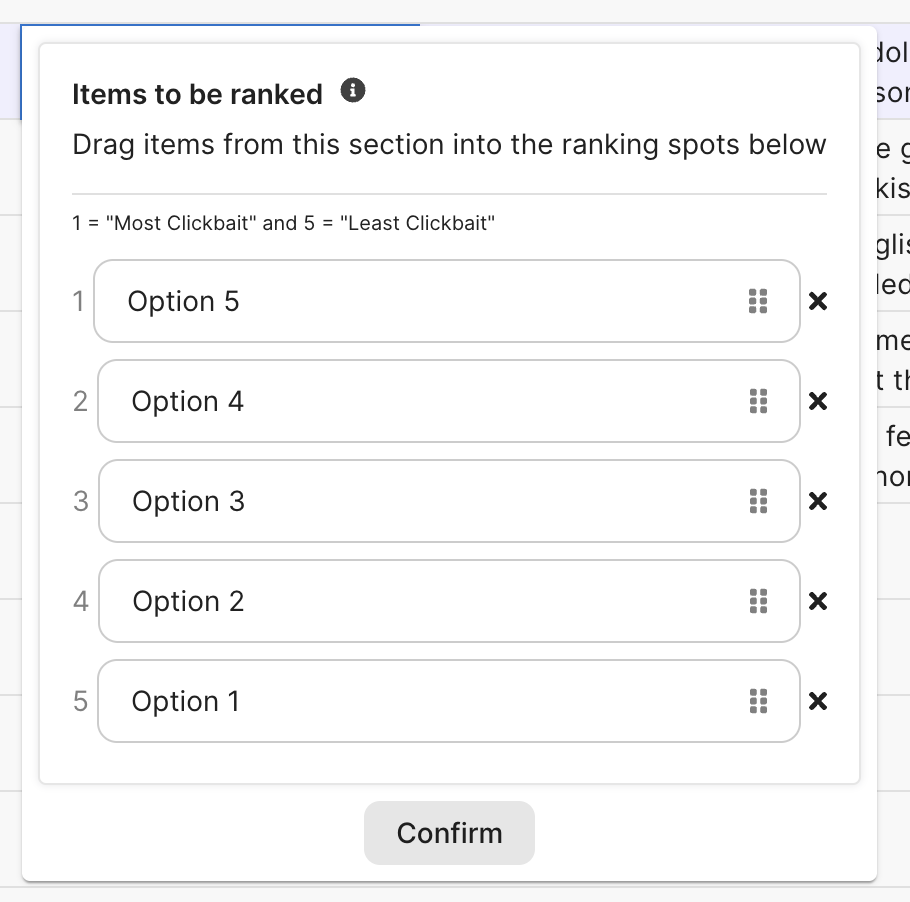The width and height of the screenshot is (910, 902).
Task: Click the drag items instruction text
Action: [449, 145]
